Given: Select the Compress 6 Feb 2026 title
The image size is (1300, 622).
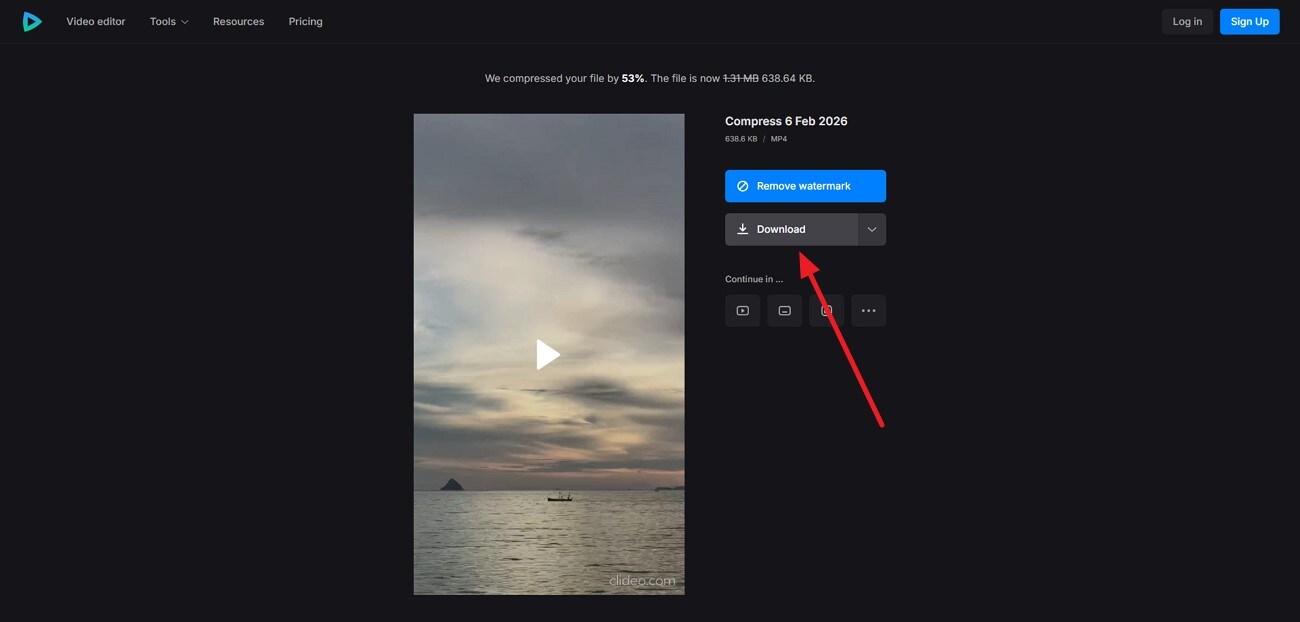Looking at the screenshot, I should tap(786, 120).
